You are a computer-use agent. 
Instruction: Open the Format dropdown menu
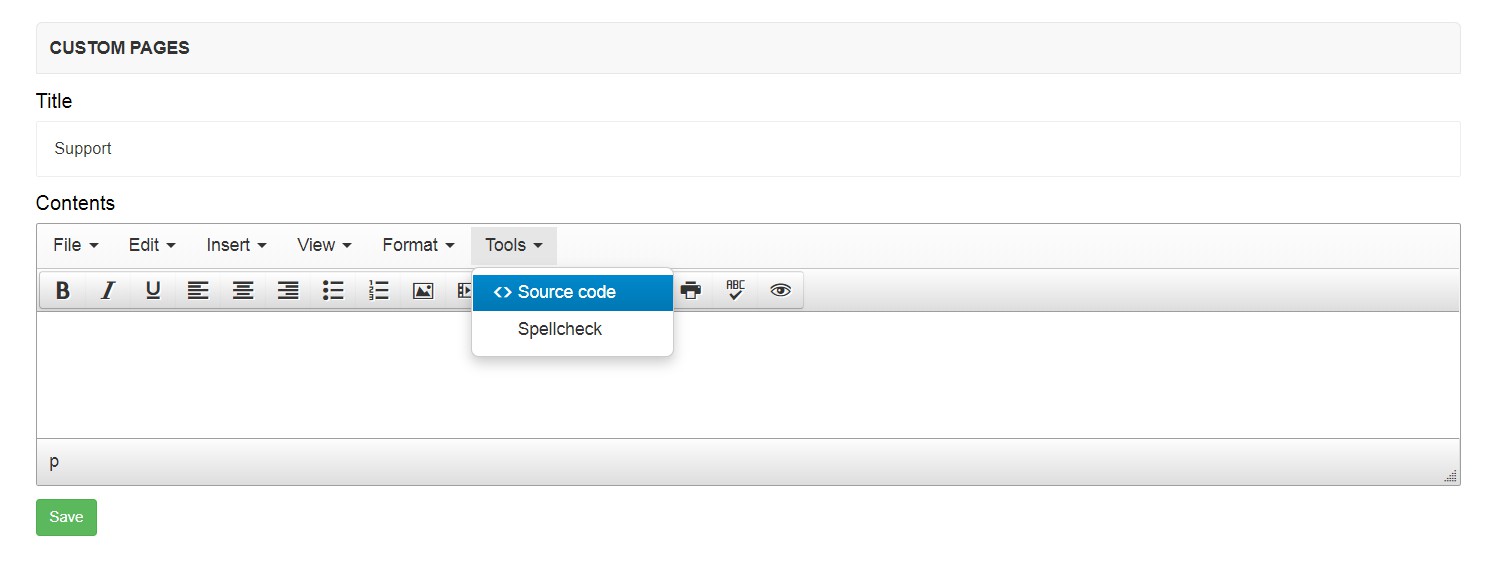pyautogui.click(x=418, y=245)
